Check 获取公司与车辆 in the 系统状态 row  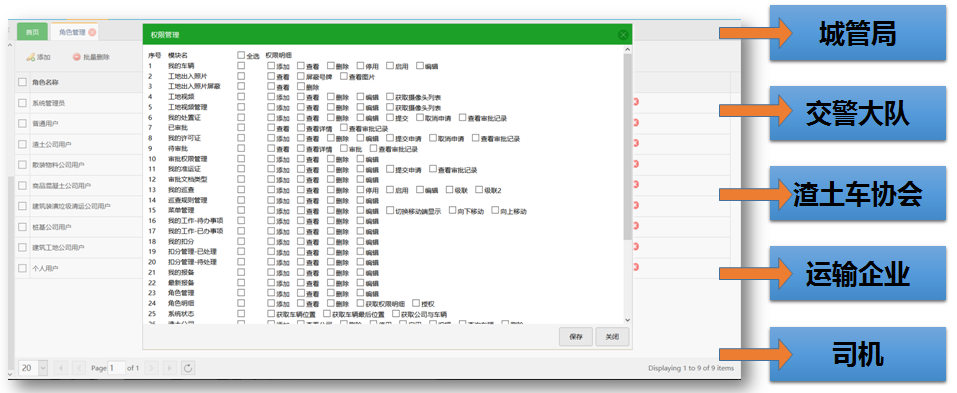click(396, 313)
